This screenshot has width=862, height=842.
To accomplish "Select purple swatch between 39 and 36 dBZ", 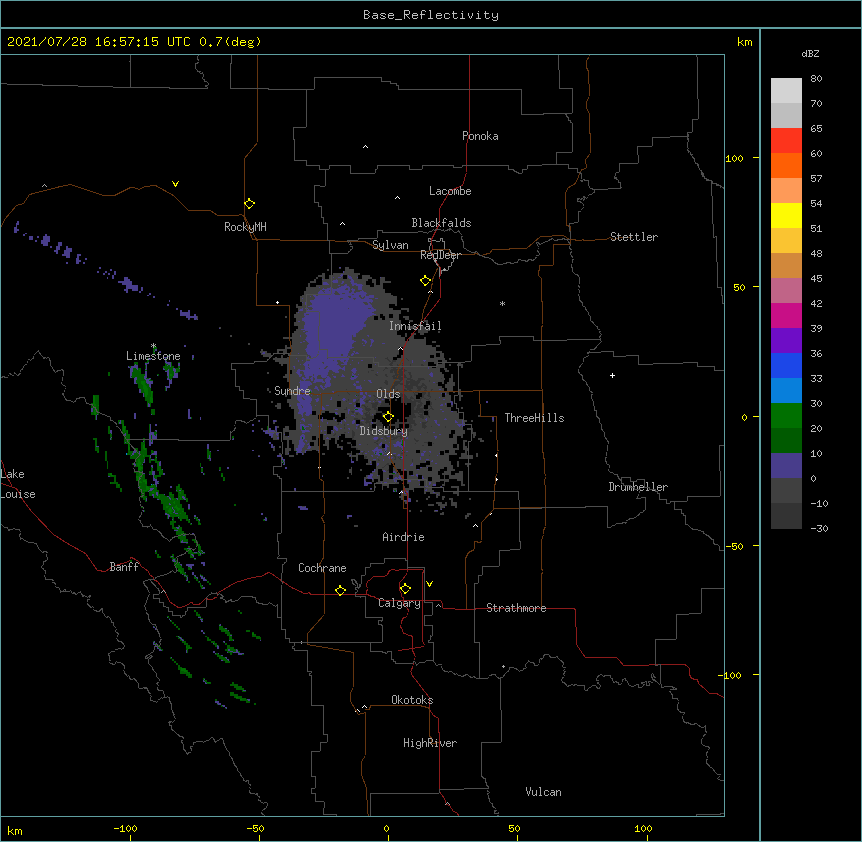I will (x=786, y=341).
